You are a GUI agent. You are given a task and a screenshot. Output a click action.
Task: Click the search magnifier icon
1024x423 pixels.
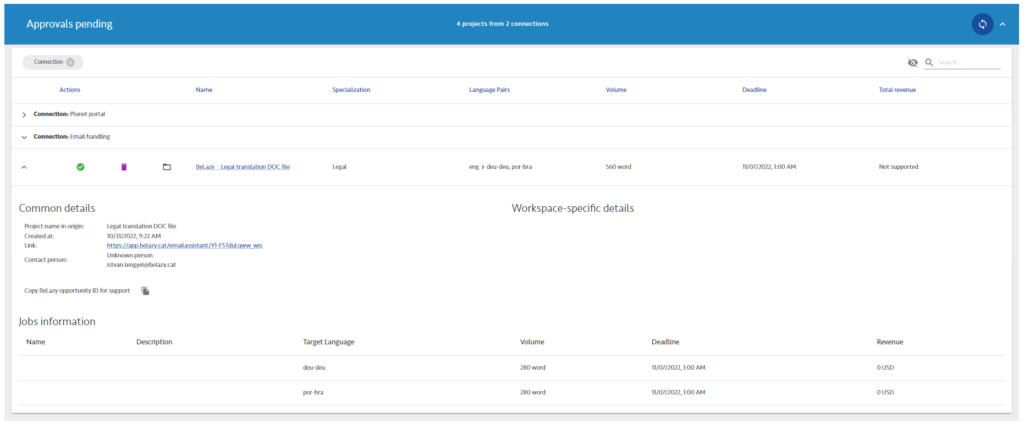[929, 62]
